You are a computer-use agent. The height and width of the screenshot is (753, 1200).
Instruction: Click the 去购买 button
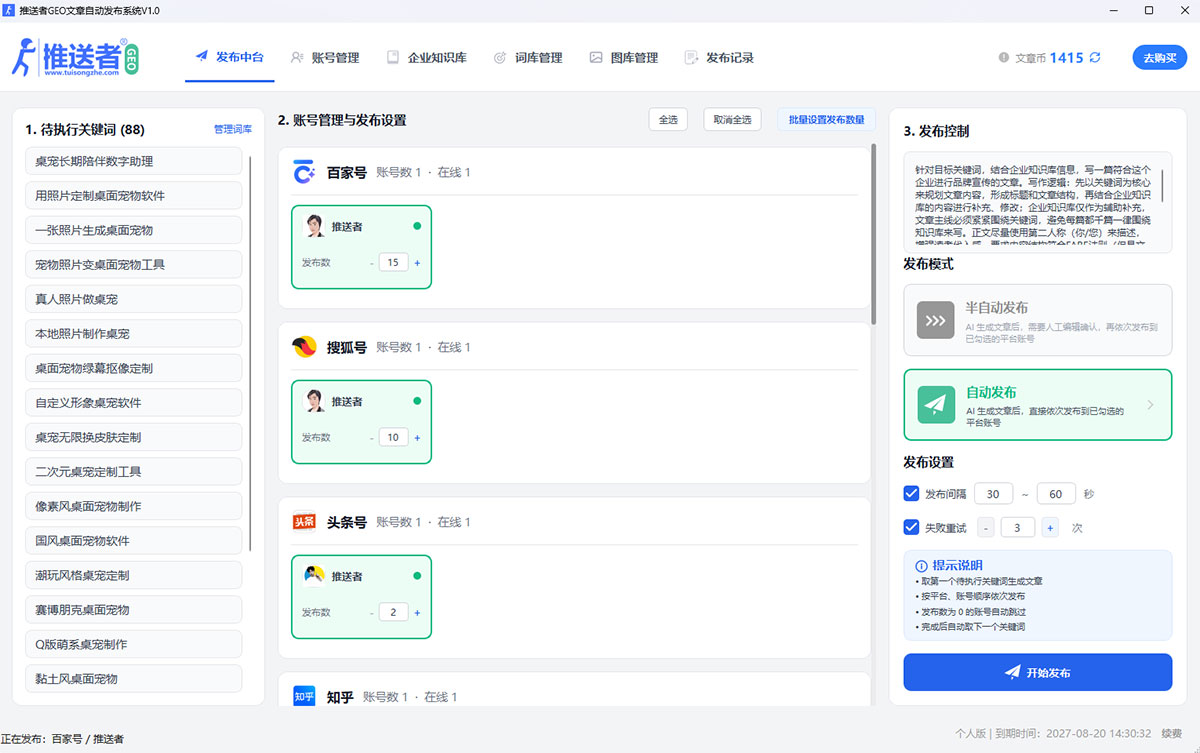point(1160,58)
